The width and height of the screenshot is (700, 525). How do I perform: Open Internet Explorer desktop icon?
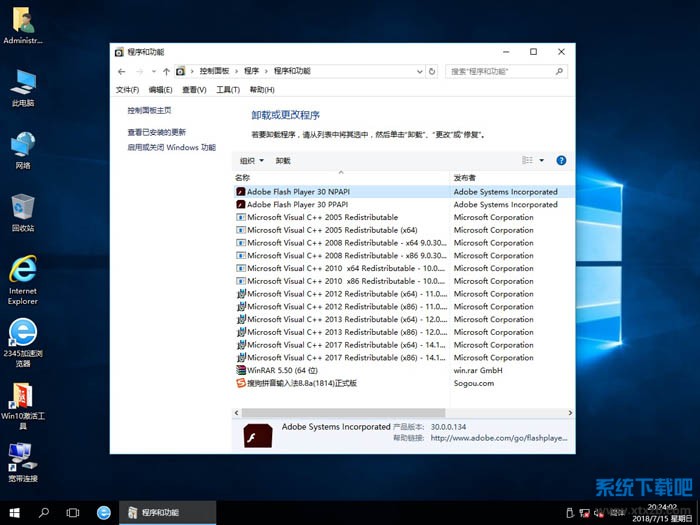[22, 277]
